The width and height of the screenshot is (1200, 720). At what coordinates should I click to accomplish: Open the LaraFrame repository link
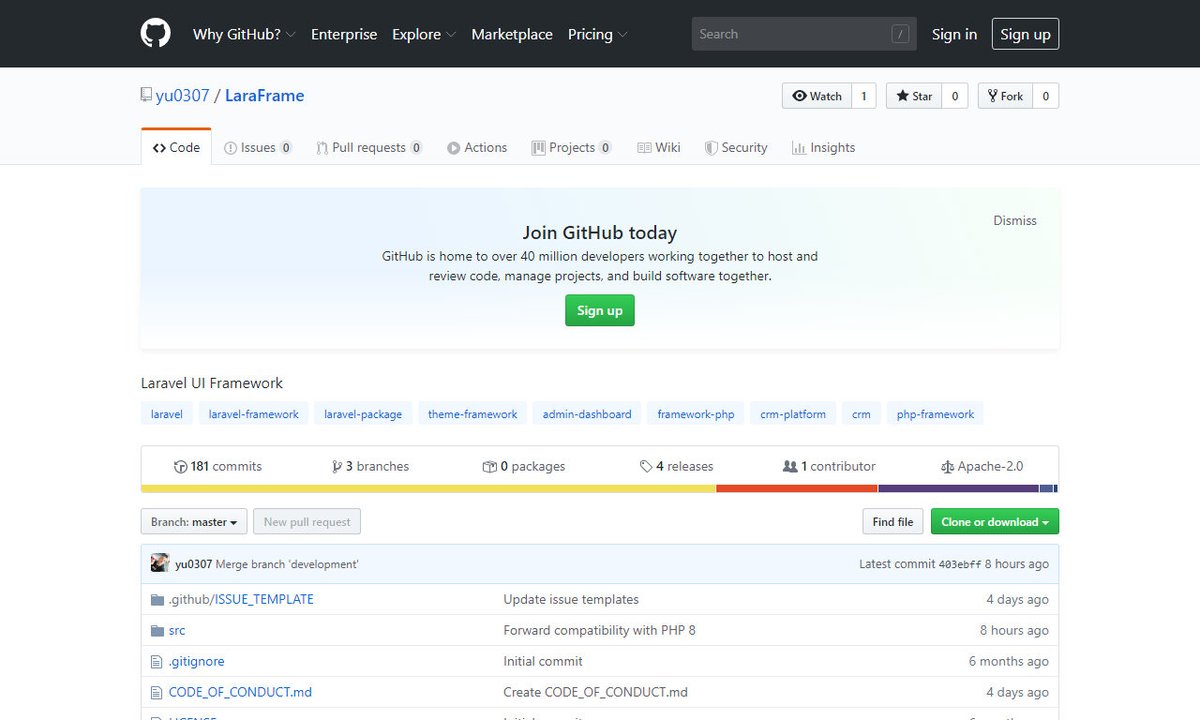coord(264,96)
